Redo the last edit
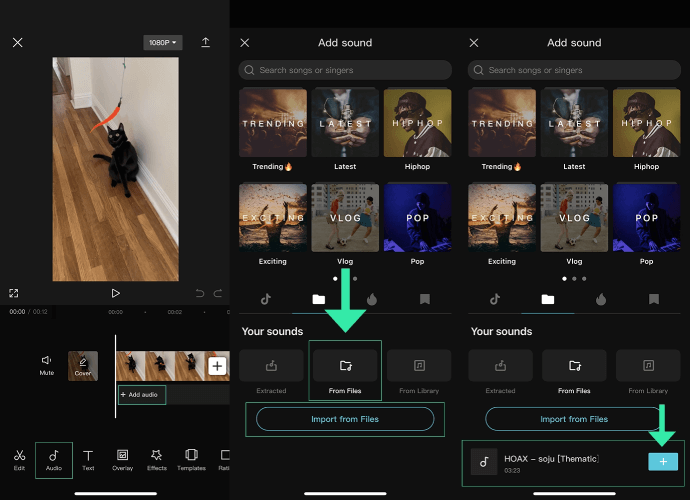The image size is (690, 500). (x=218, y=293)
